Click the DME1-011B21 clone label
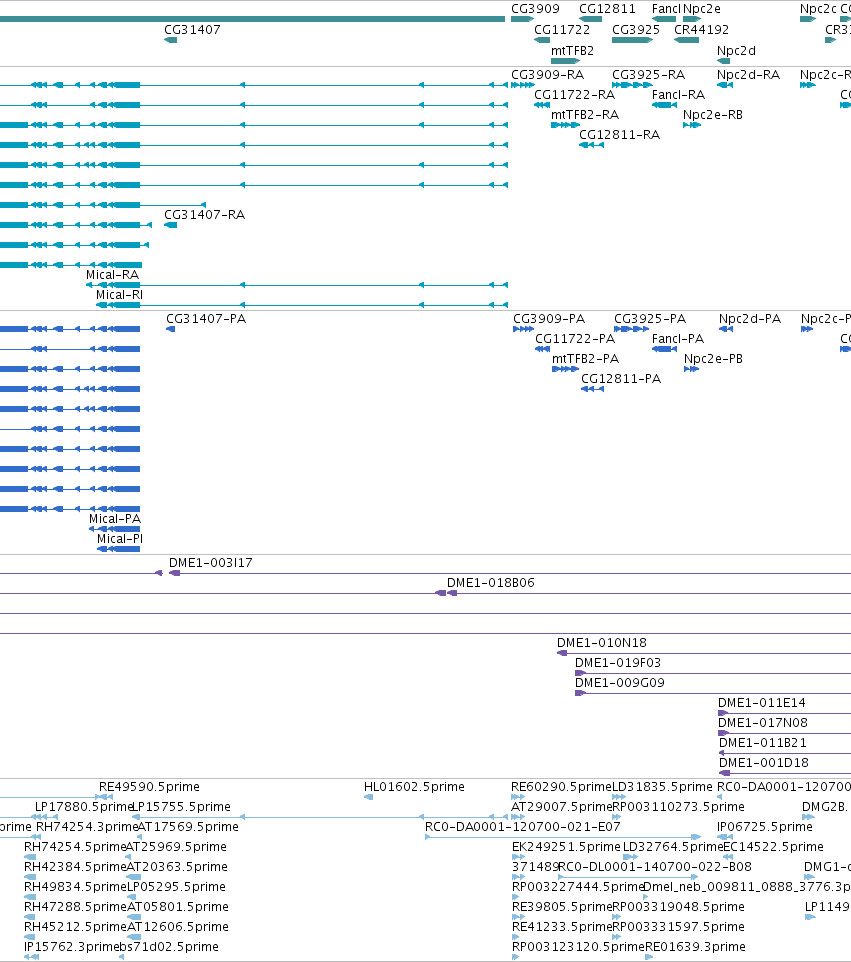Viewport: 851px width, 962px height. pyautogui.click(x=763, y=743)
